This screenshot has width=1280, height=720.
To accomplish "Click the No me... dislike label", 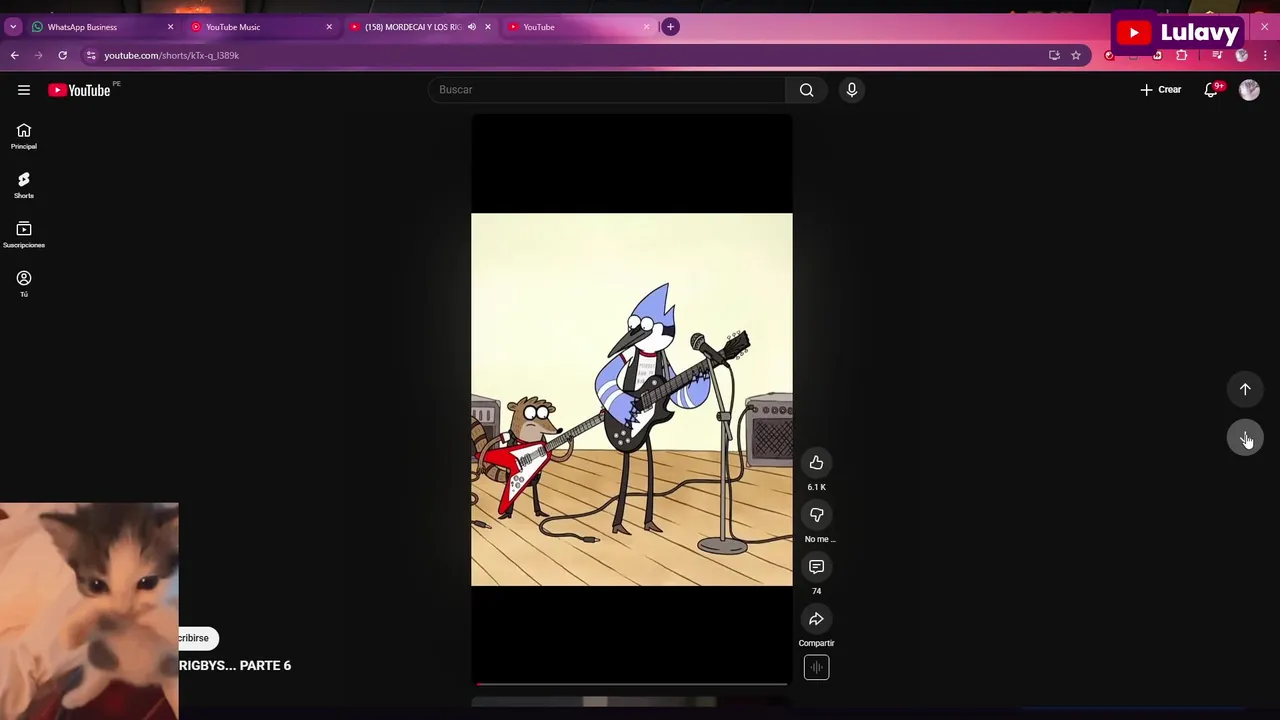I will [819, 539].
